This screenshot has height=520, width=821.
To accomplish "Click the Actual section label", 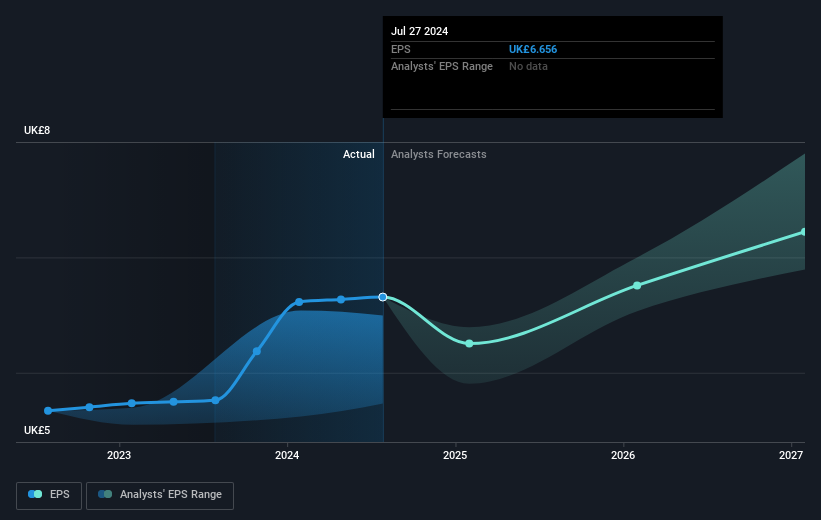I will (x=359, y=154).
